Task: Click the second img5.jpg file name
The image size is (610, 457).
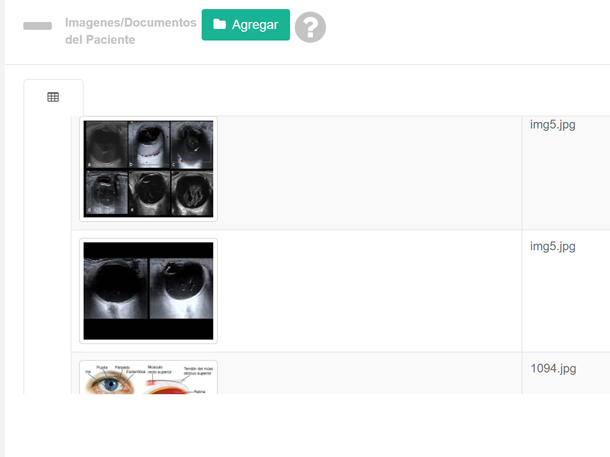Action: (552, 247)
